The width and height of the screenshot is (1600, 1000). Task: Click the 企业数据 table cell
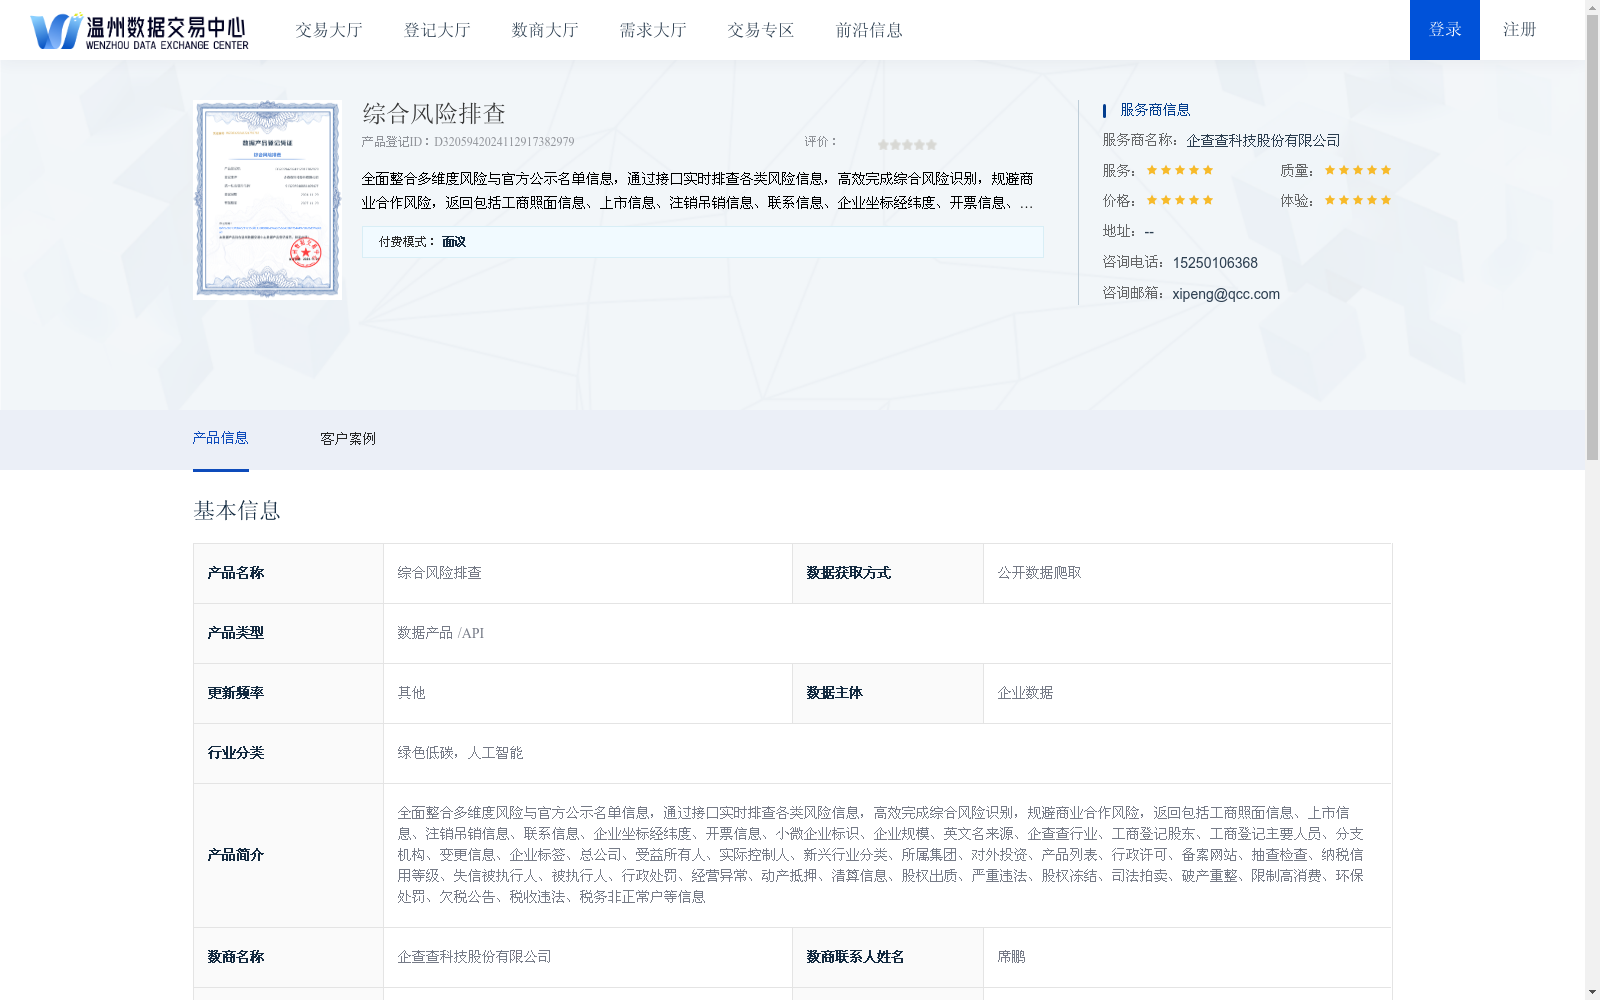click(1187, 693)
